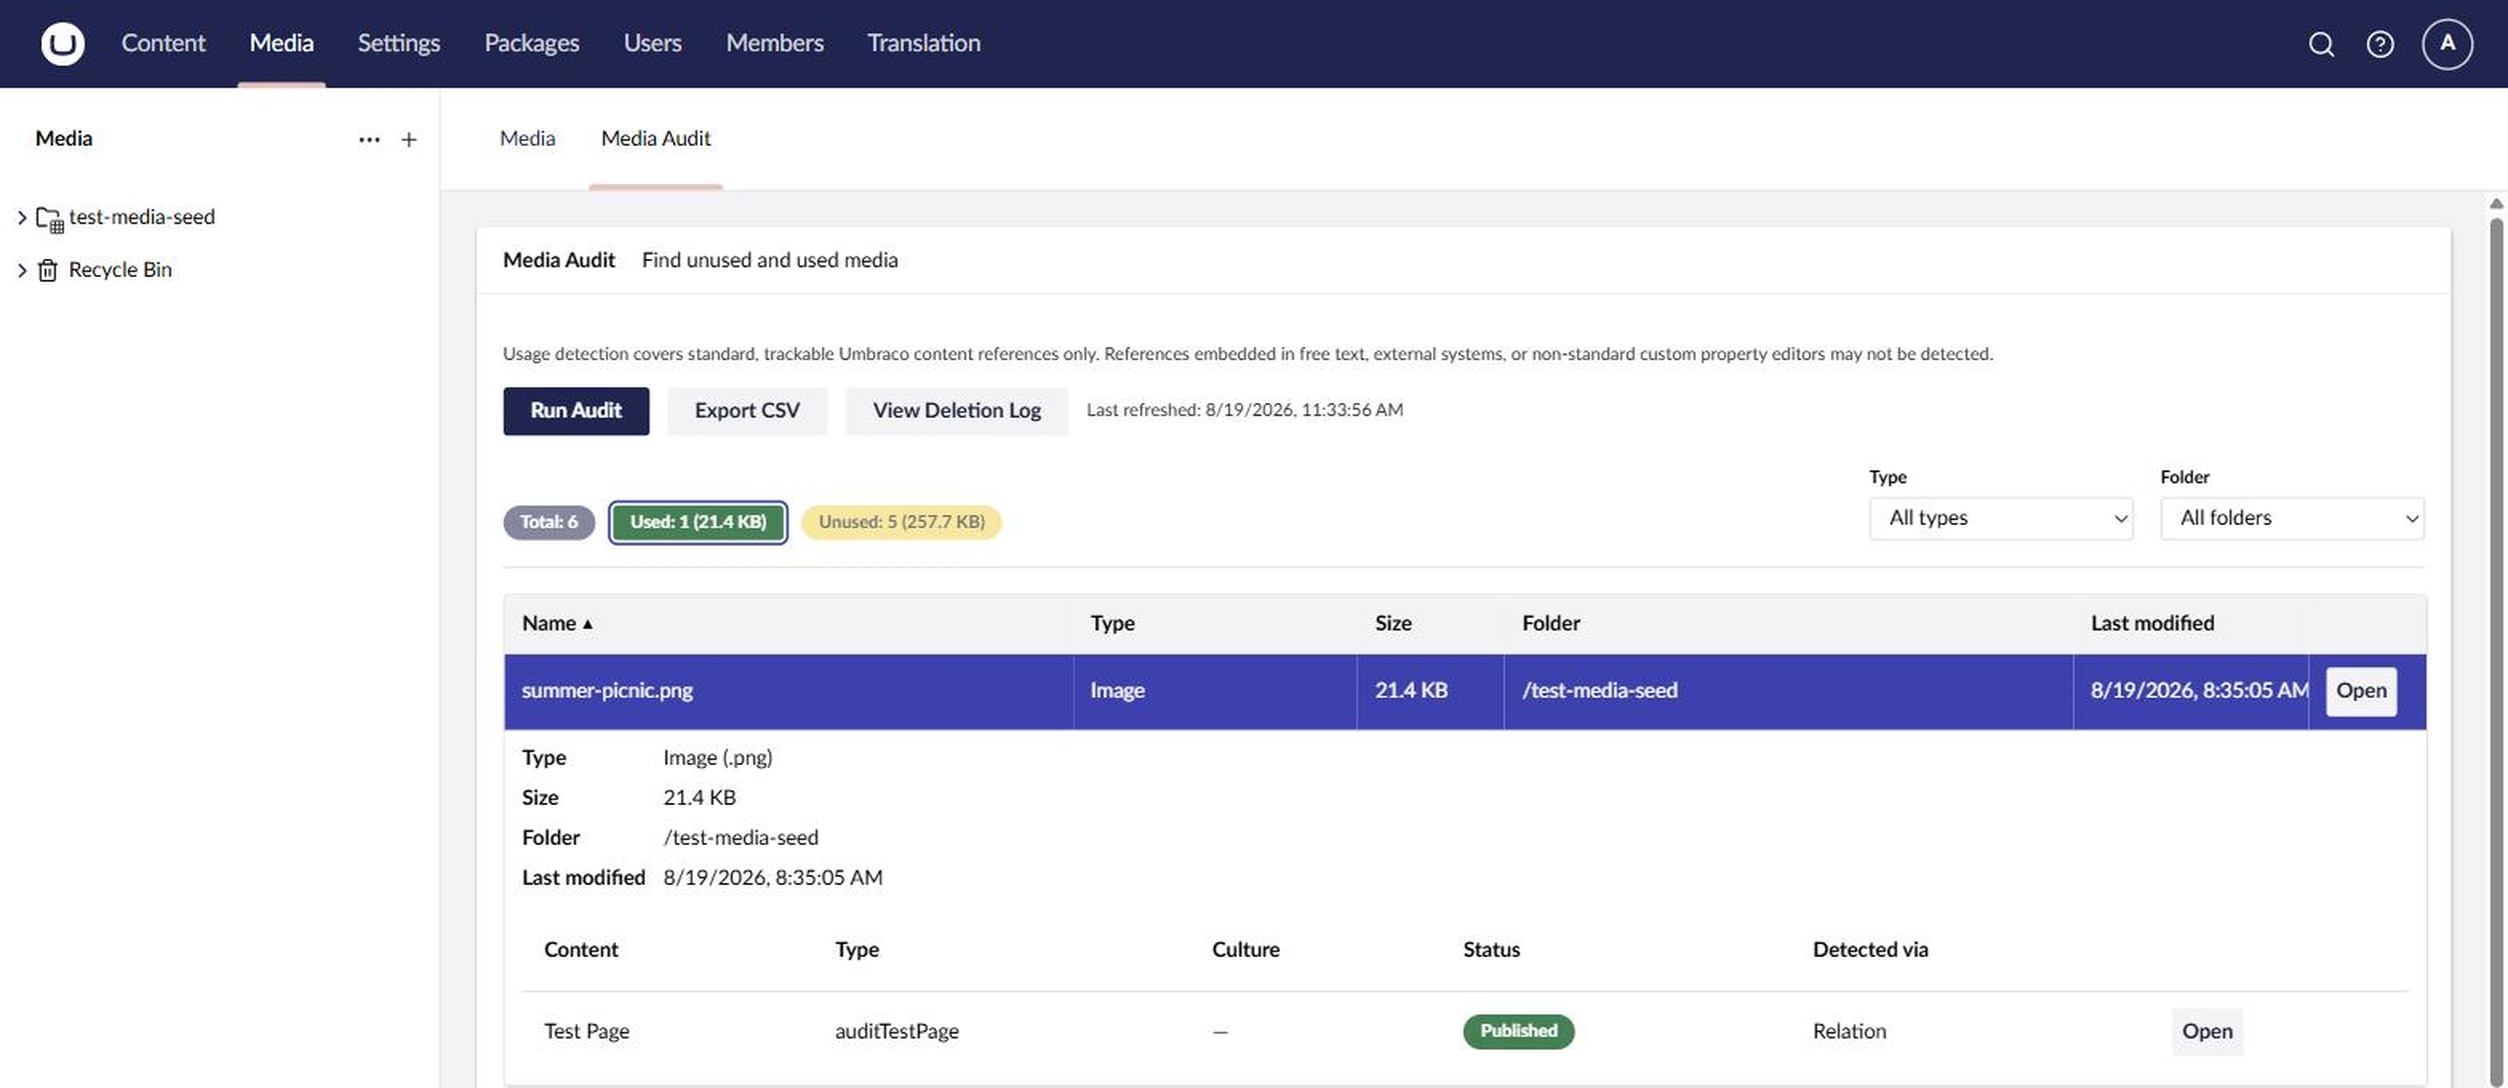Click the 'Last refreshed' timestamp text
Viewport: 2508px width, 1088px height.
[x=1244, y=410]
